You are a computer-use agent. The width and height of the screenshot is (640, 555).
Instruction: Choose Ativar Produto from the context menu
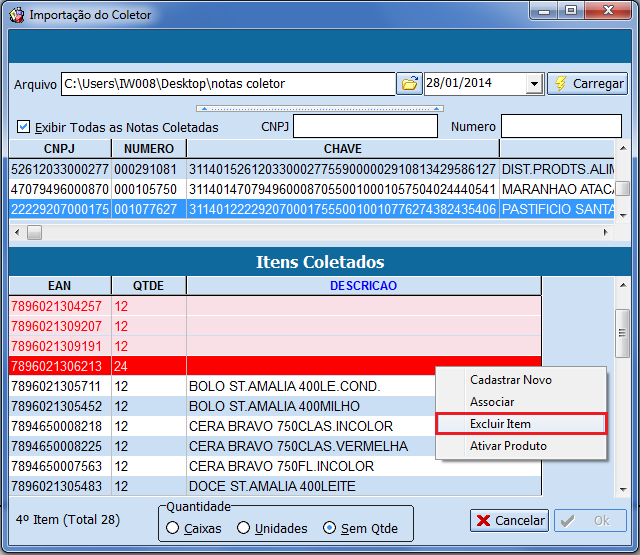pos(508,446)
